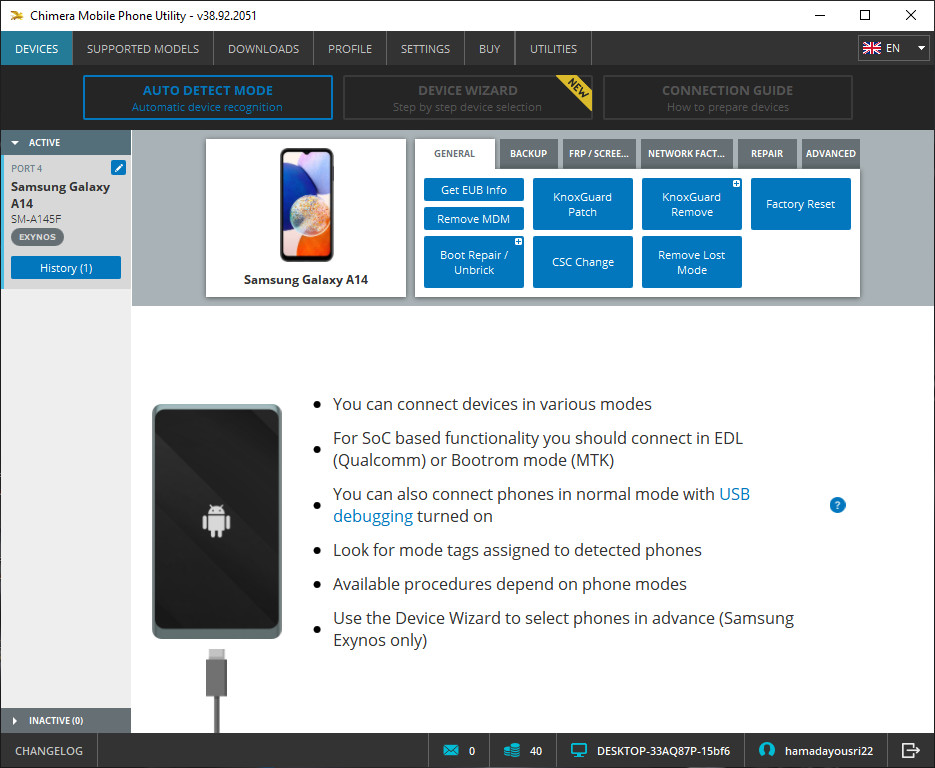Start Boot Repair / Unbrick
This screenshot has height=768, width=935.
pyautogui.click(x=473, y=262)
